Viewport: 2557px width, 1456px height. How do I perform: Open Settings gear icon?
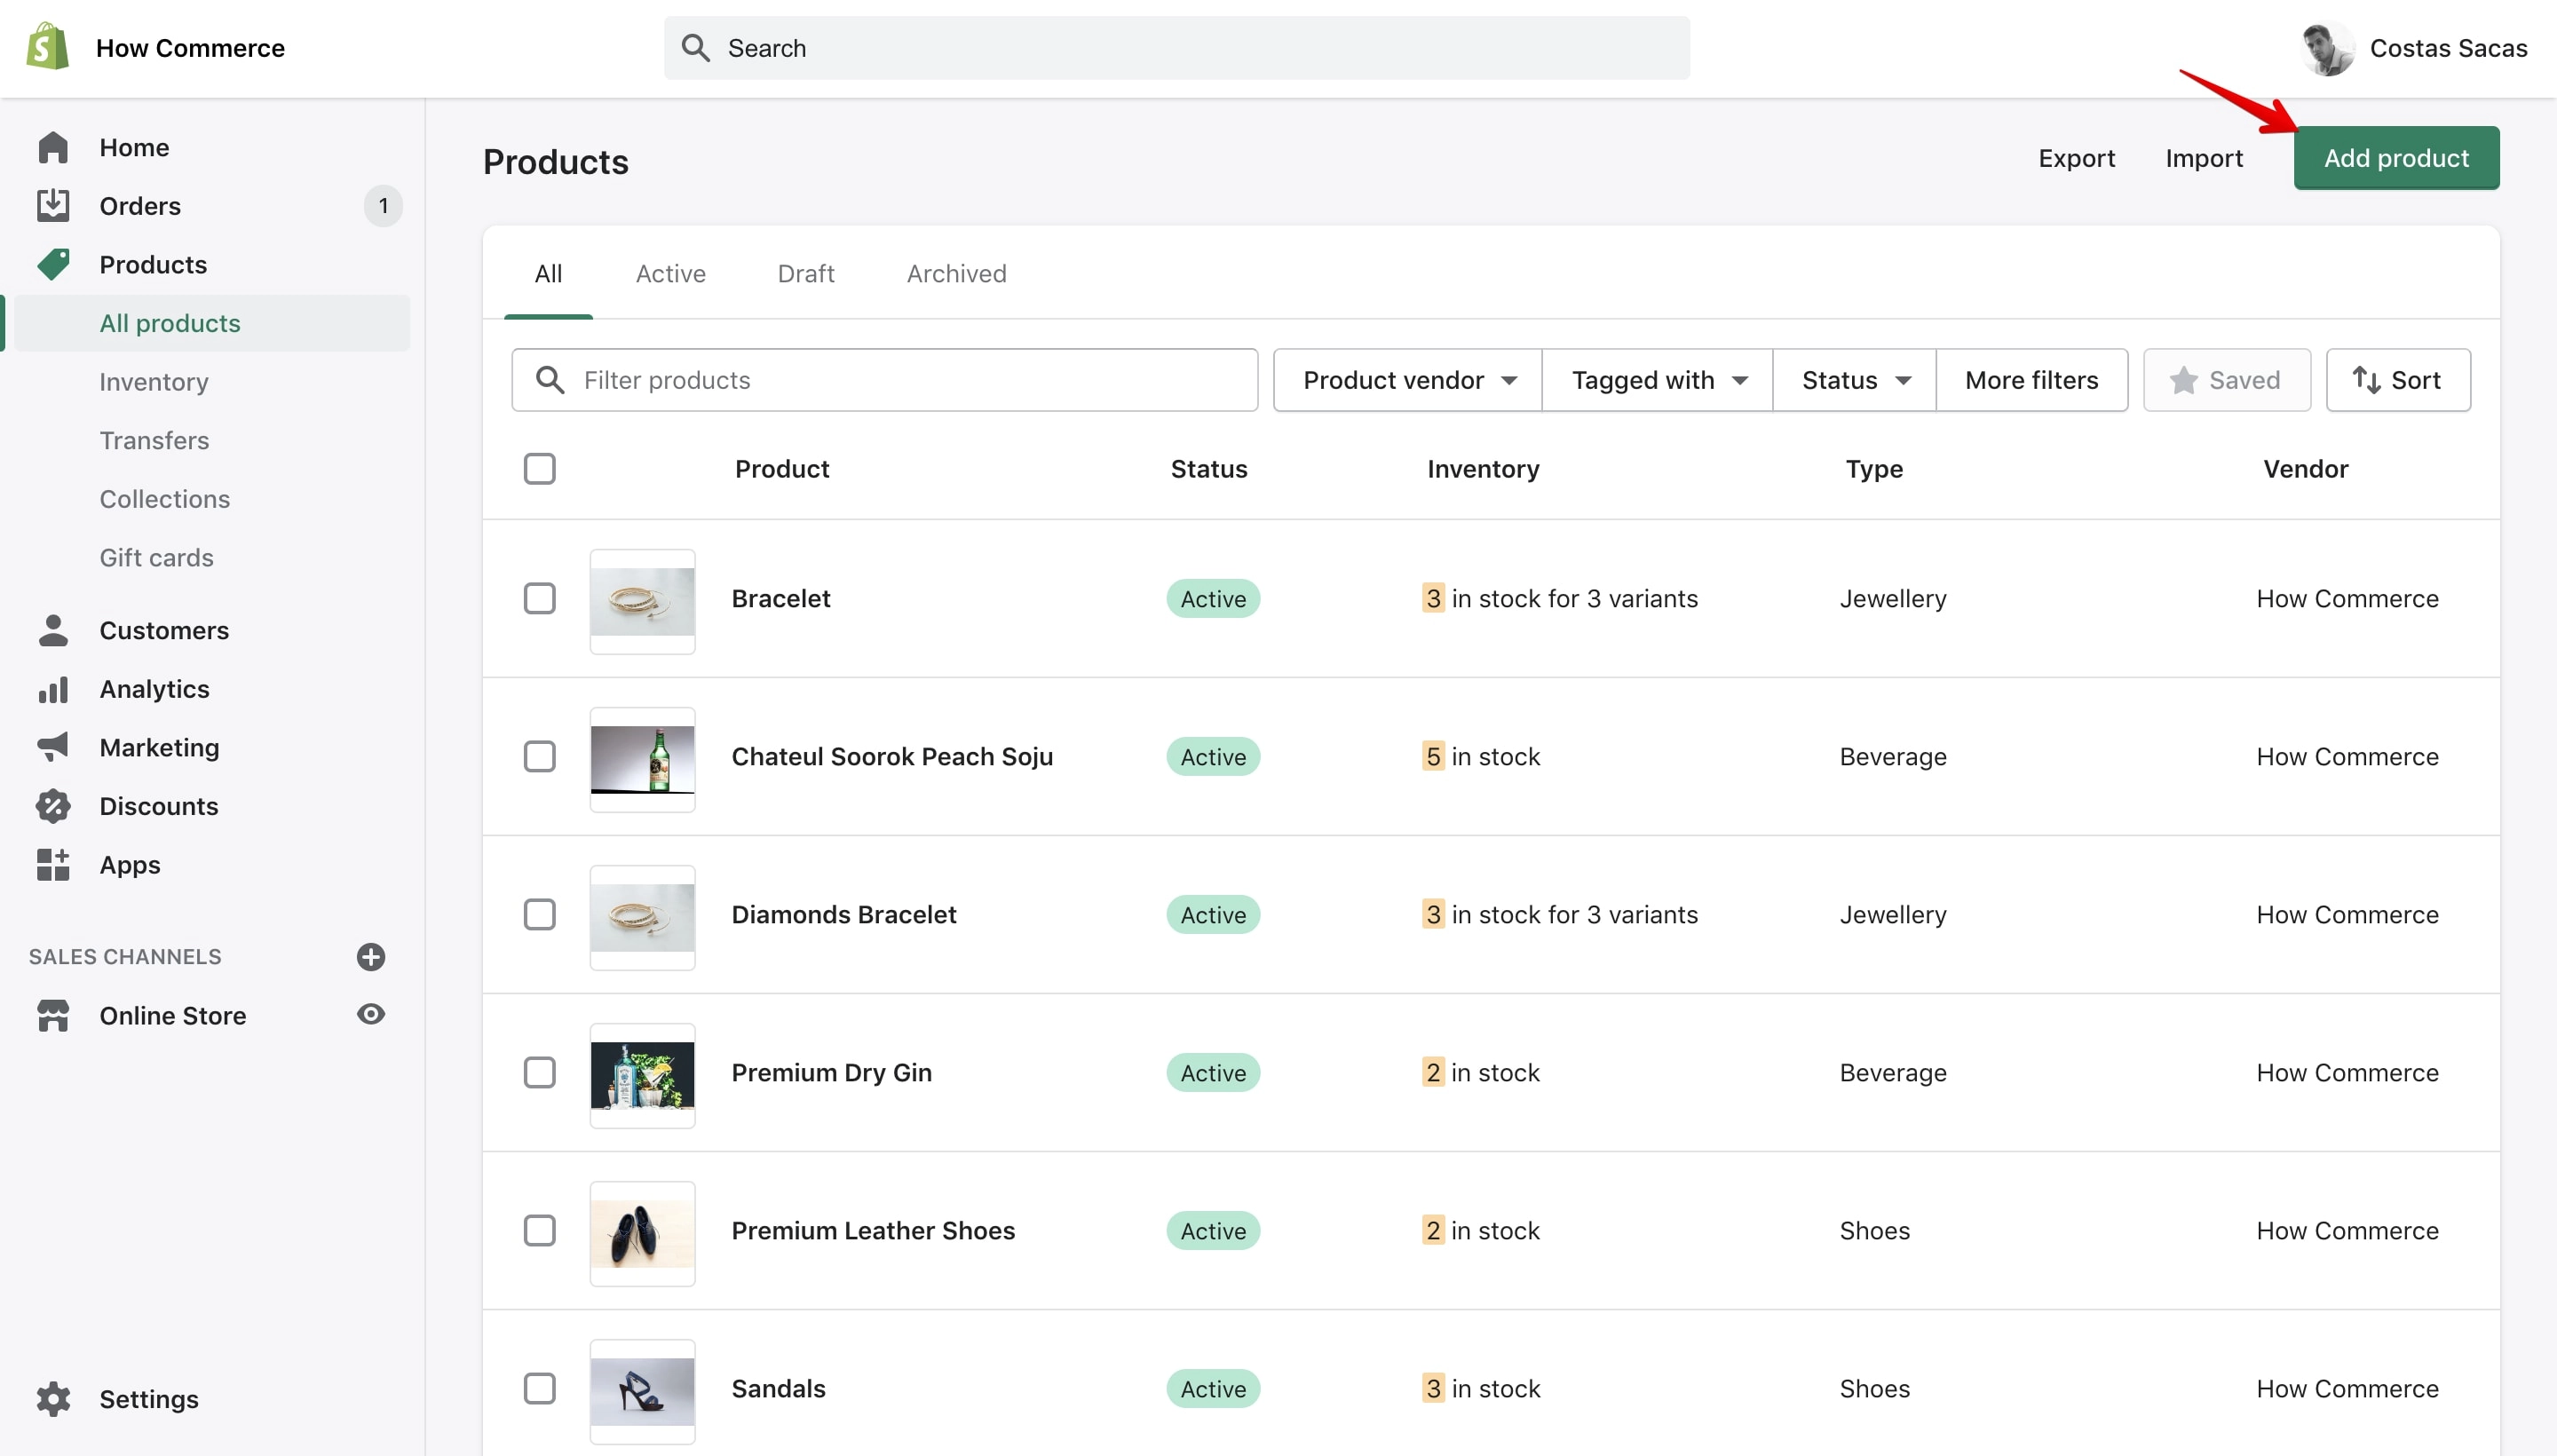coord(53,1399)
